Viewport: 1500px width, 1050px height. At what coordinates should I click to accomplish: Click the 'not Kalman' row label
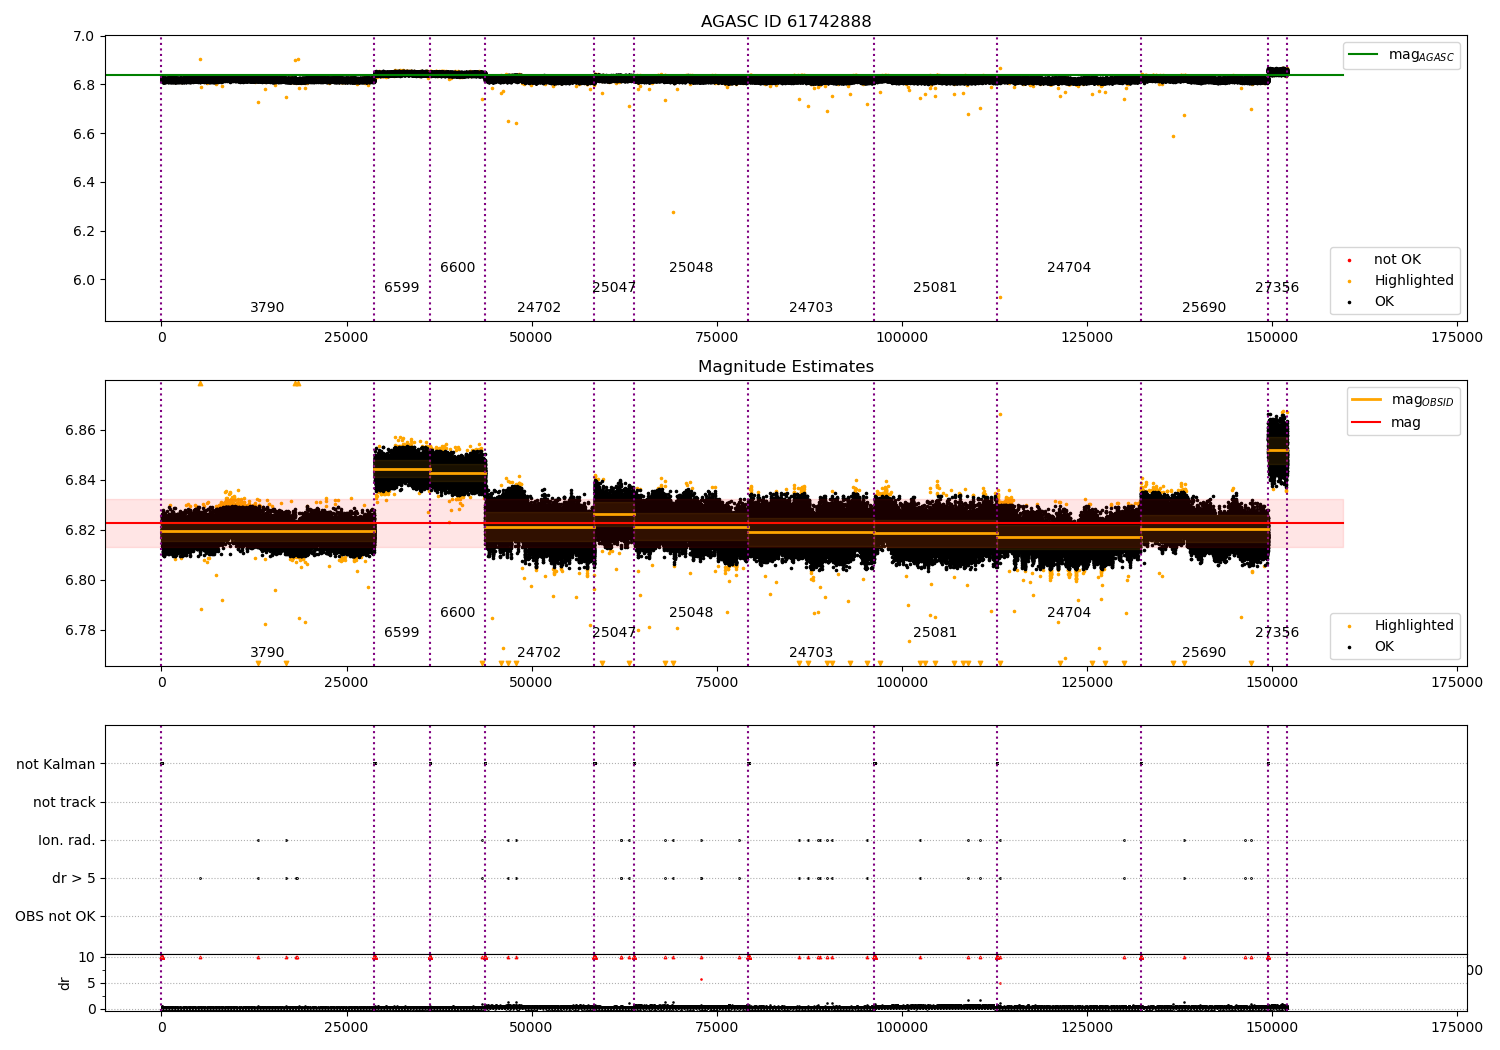coord(56,764)
